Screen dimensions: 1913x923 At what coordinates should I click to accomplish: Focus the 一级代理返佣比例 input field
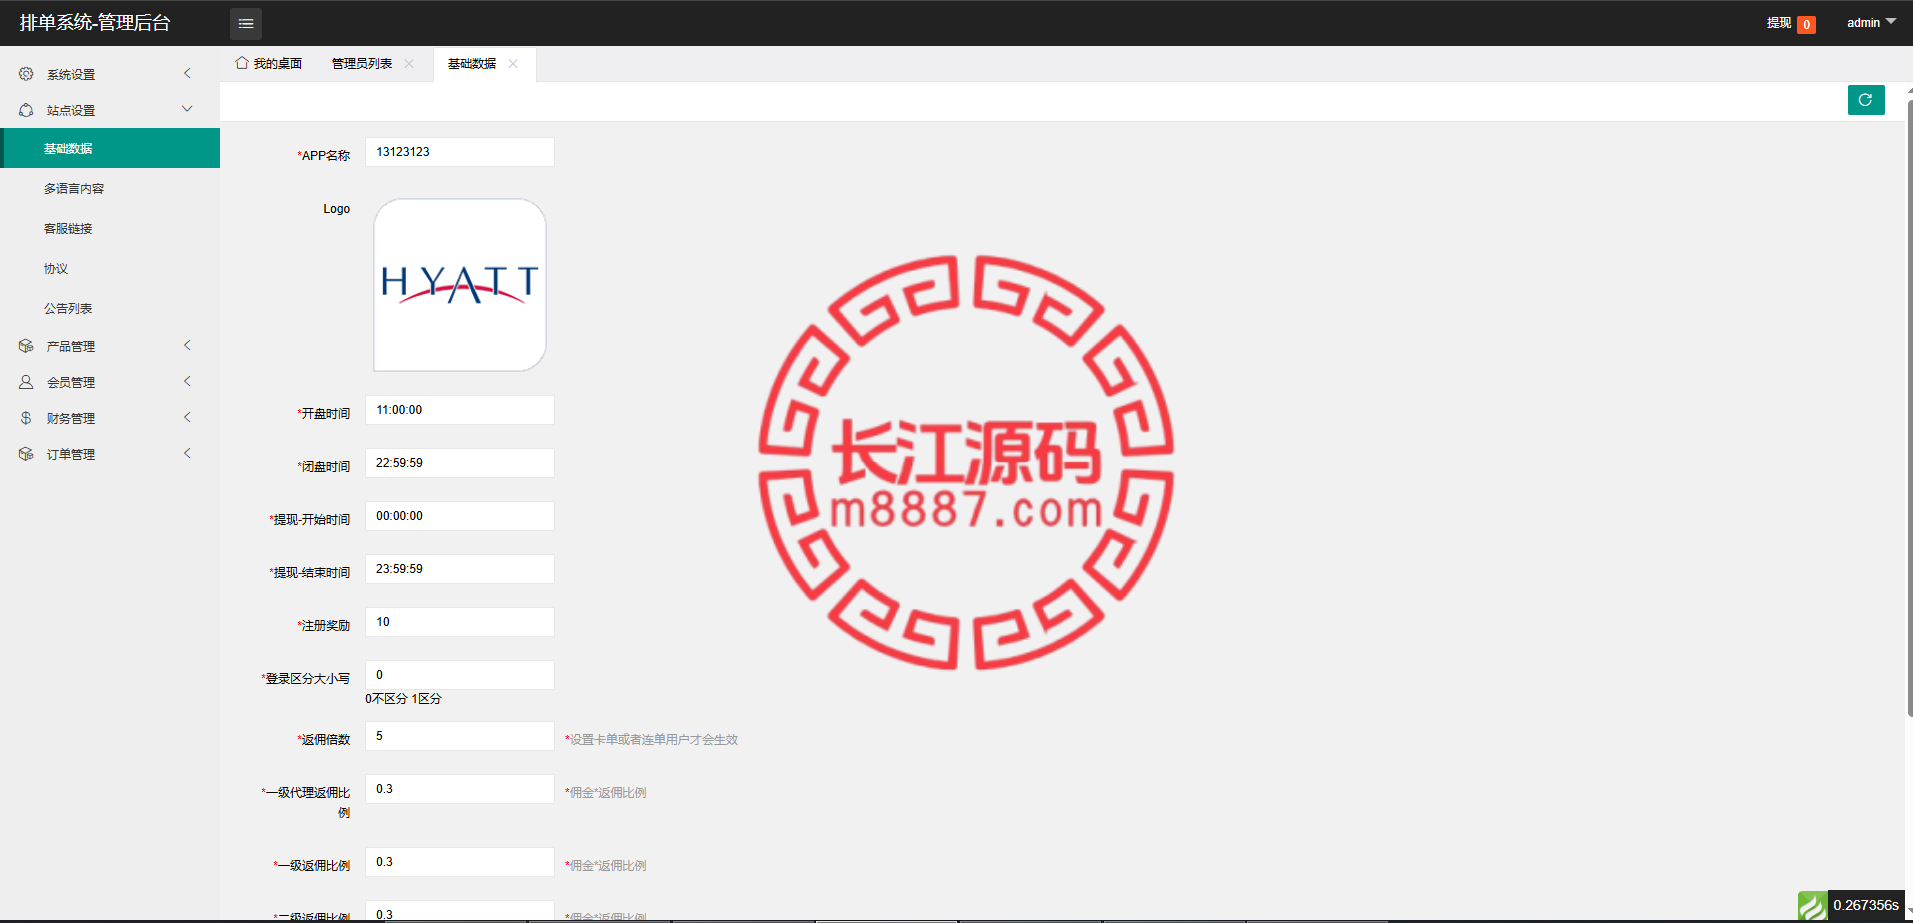click(460, 789)
